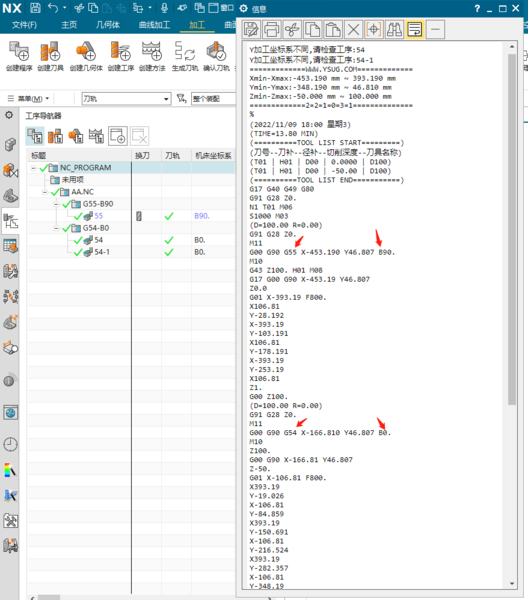This screenshot has height=600, width=528.
Task: Collapse the NC_PROGRAM tree node
Action: click(x=34, y=168)
